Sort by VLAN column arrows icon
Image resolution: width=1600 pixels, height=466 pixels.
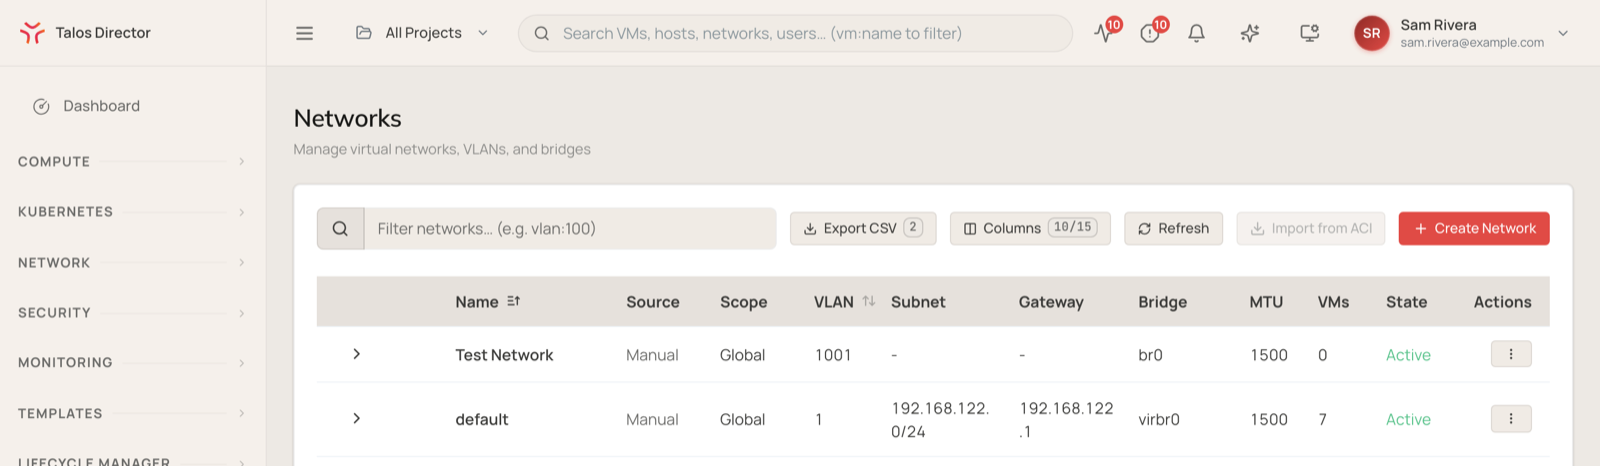868,301
